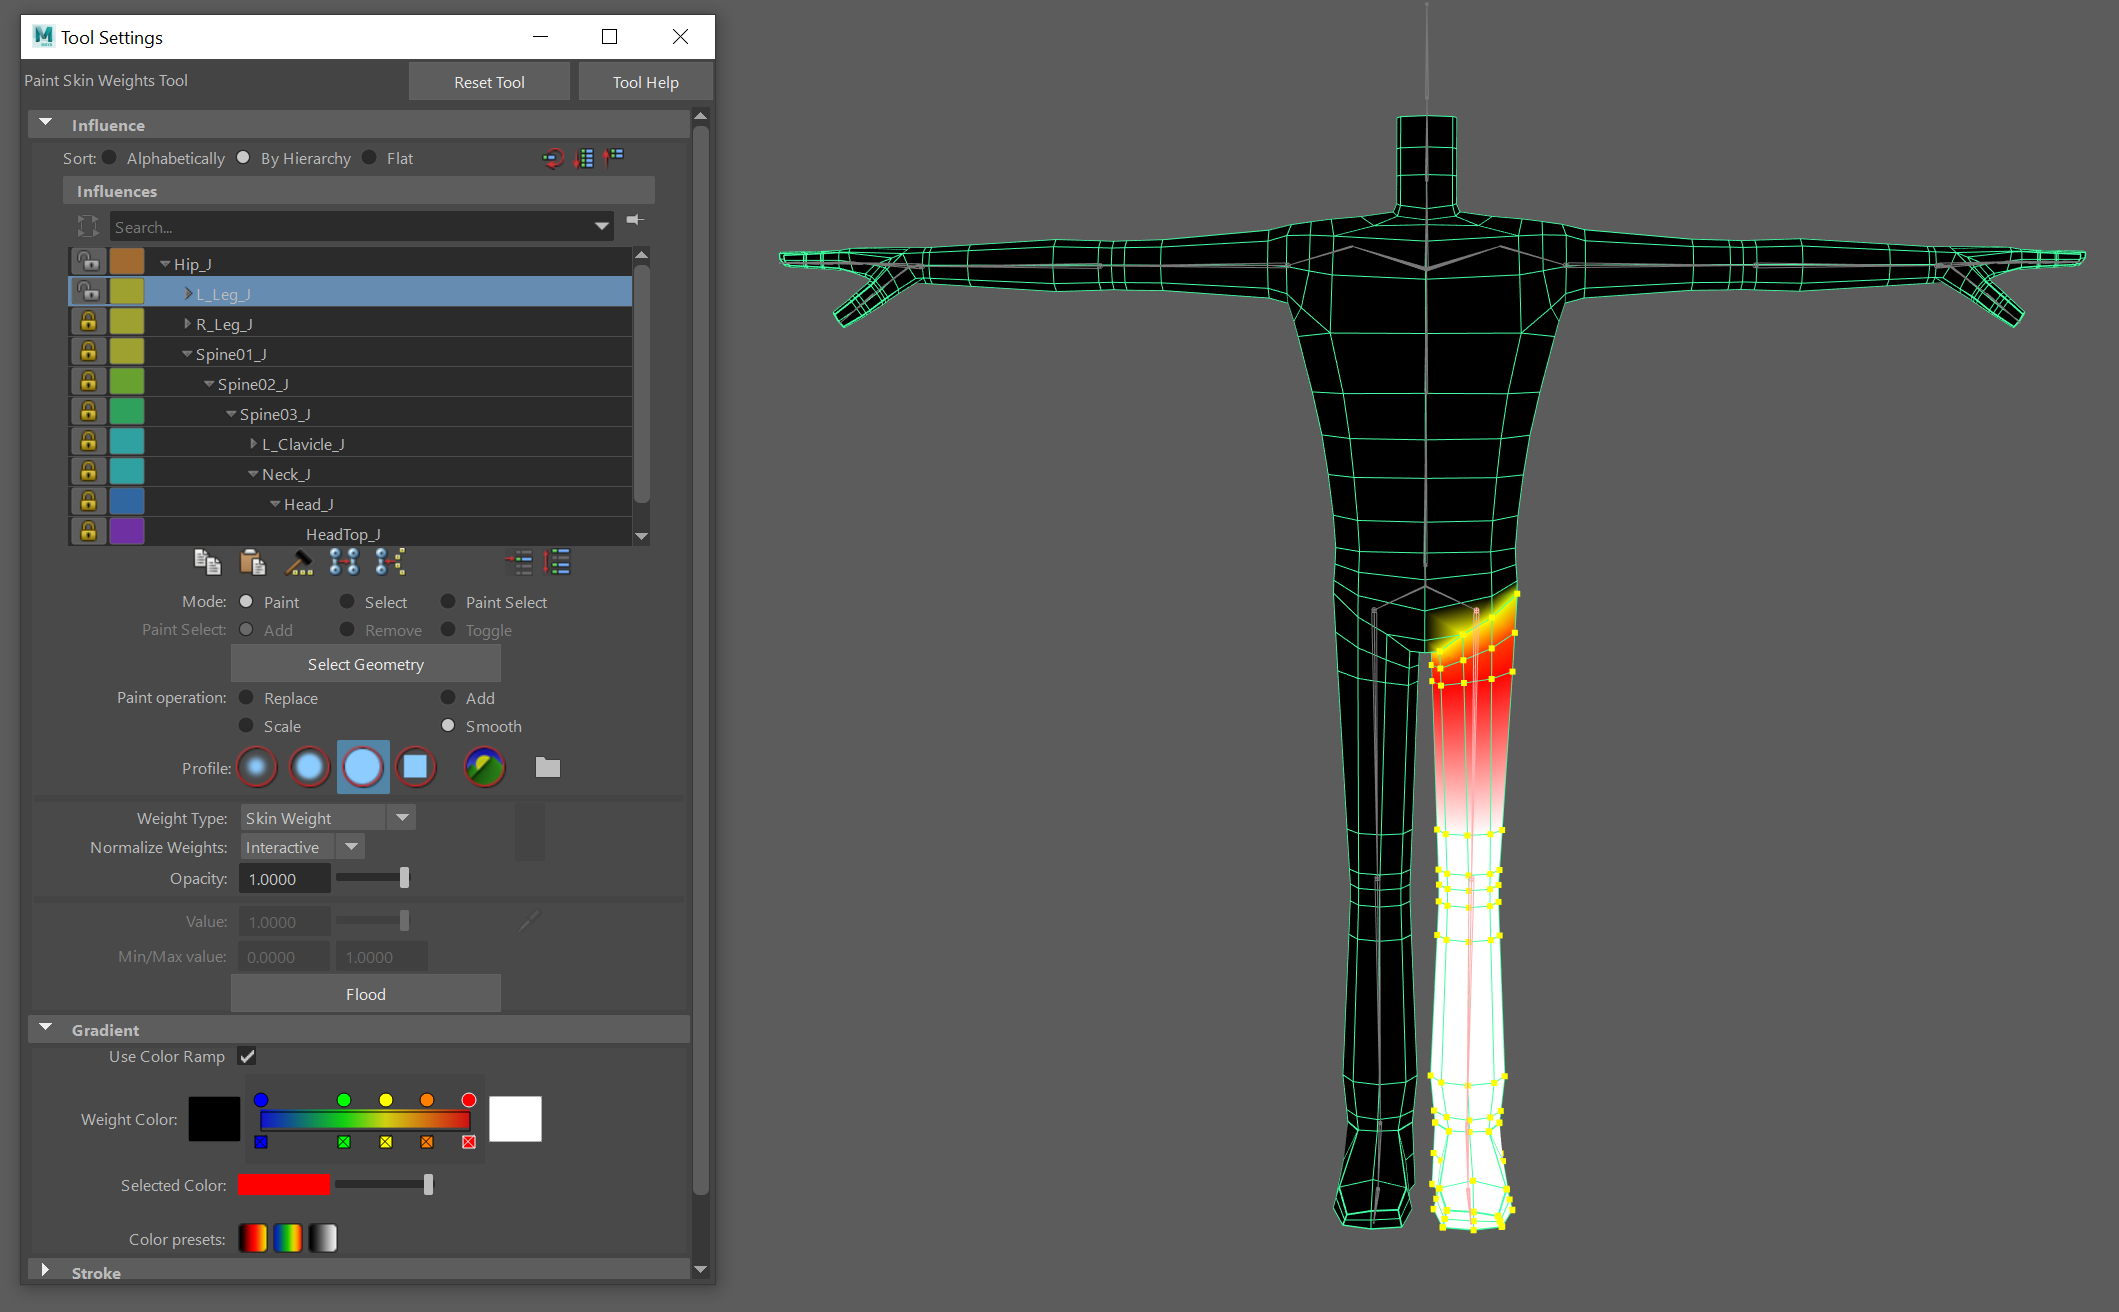Expand the R_Leg_J joint in the tree

(187, 324)
